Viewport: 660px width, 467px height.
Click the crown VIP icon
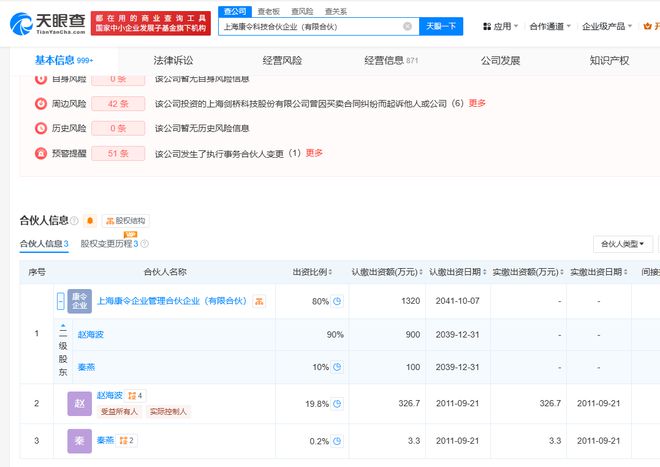(x=647, y=27)
